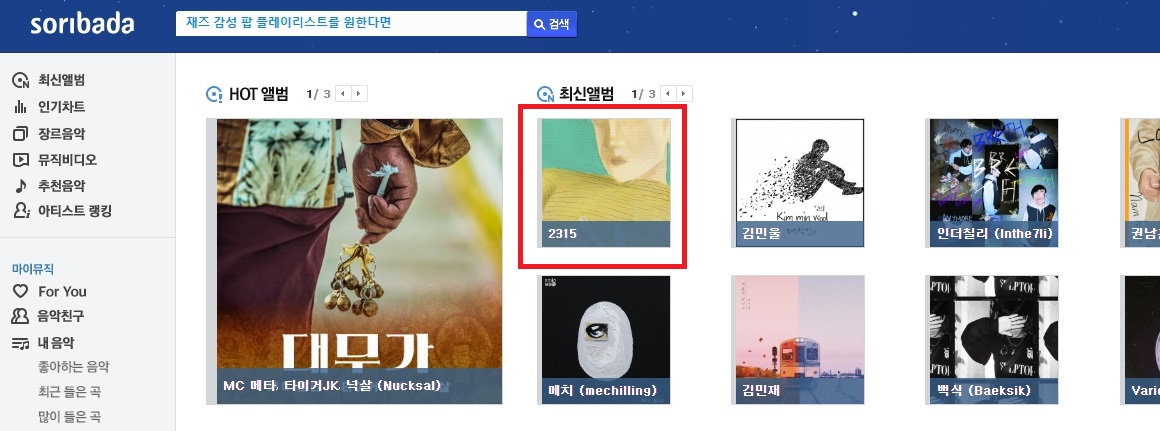The height and width of the screenshot is (431, 1160).
Task: Select the 장르음악 sidebar icon
Action: pyautogui.click(x=21, y=134)
